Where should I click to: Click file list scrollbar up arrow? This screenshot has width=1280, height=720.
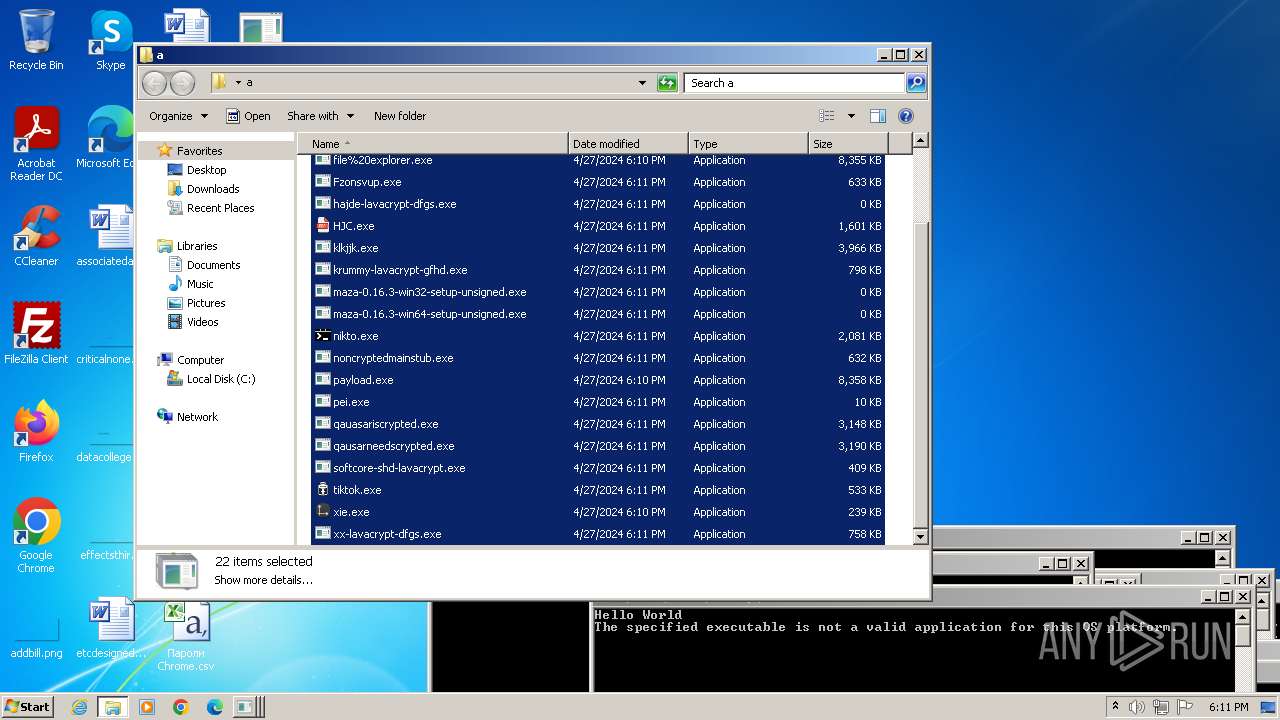(x=921, y=142)
